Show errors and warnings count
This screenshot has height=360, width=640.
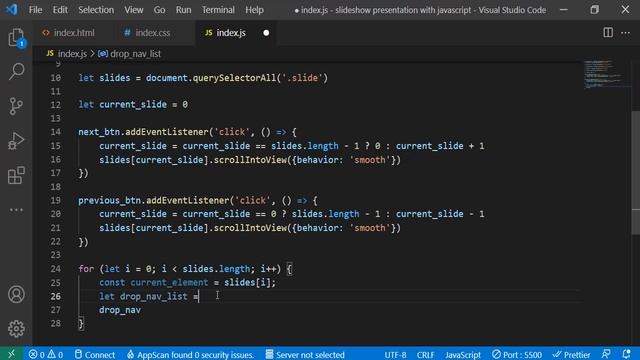coord(46,354)
